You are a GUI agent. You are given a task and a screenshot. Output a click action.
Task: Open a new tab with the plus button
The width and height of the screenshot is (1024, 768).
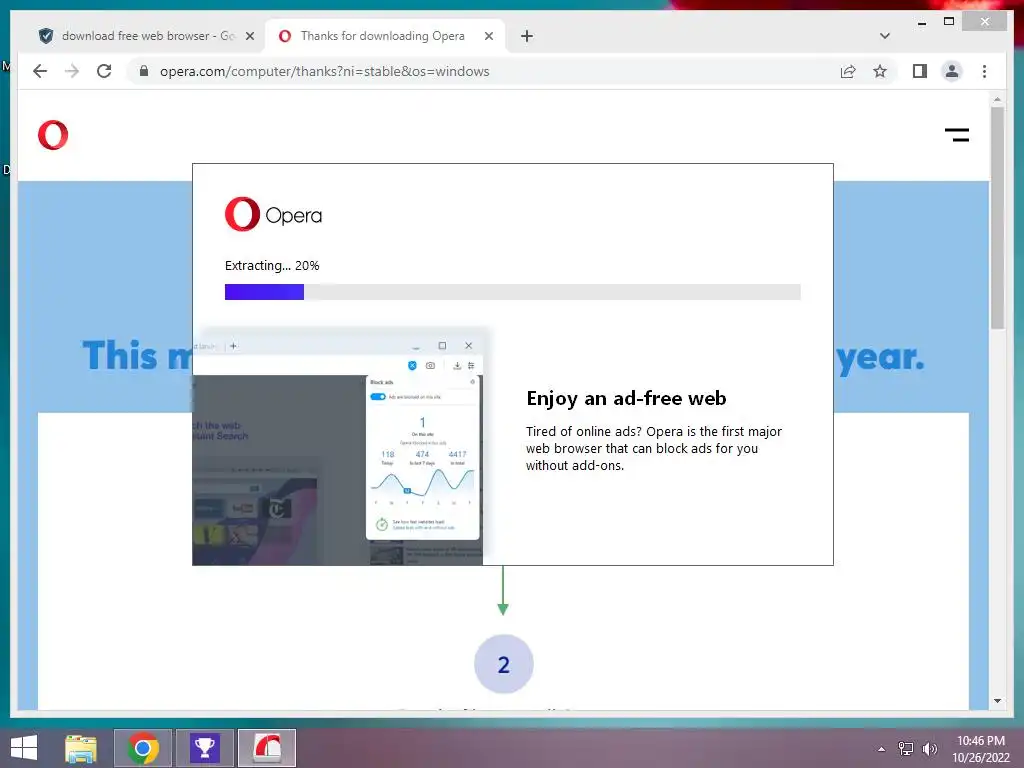pyautogui.click(x=527, y=36)
